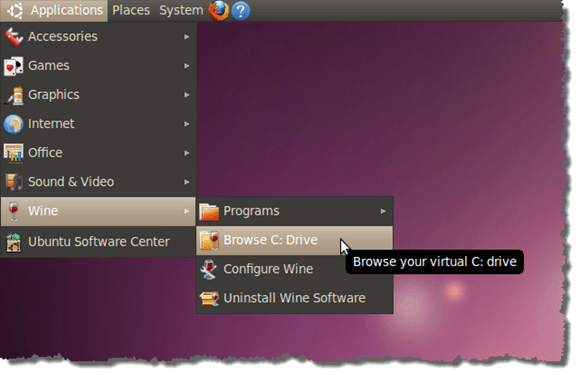Open Ubuntu Software Center menu entry
The height and width of the screenshot is (375, 580).
click(x=98, y=242)
